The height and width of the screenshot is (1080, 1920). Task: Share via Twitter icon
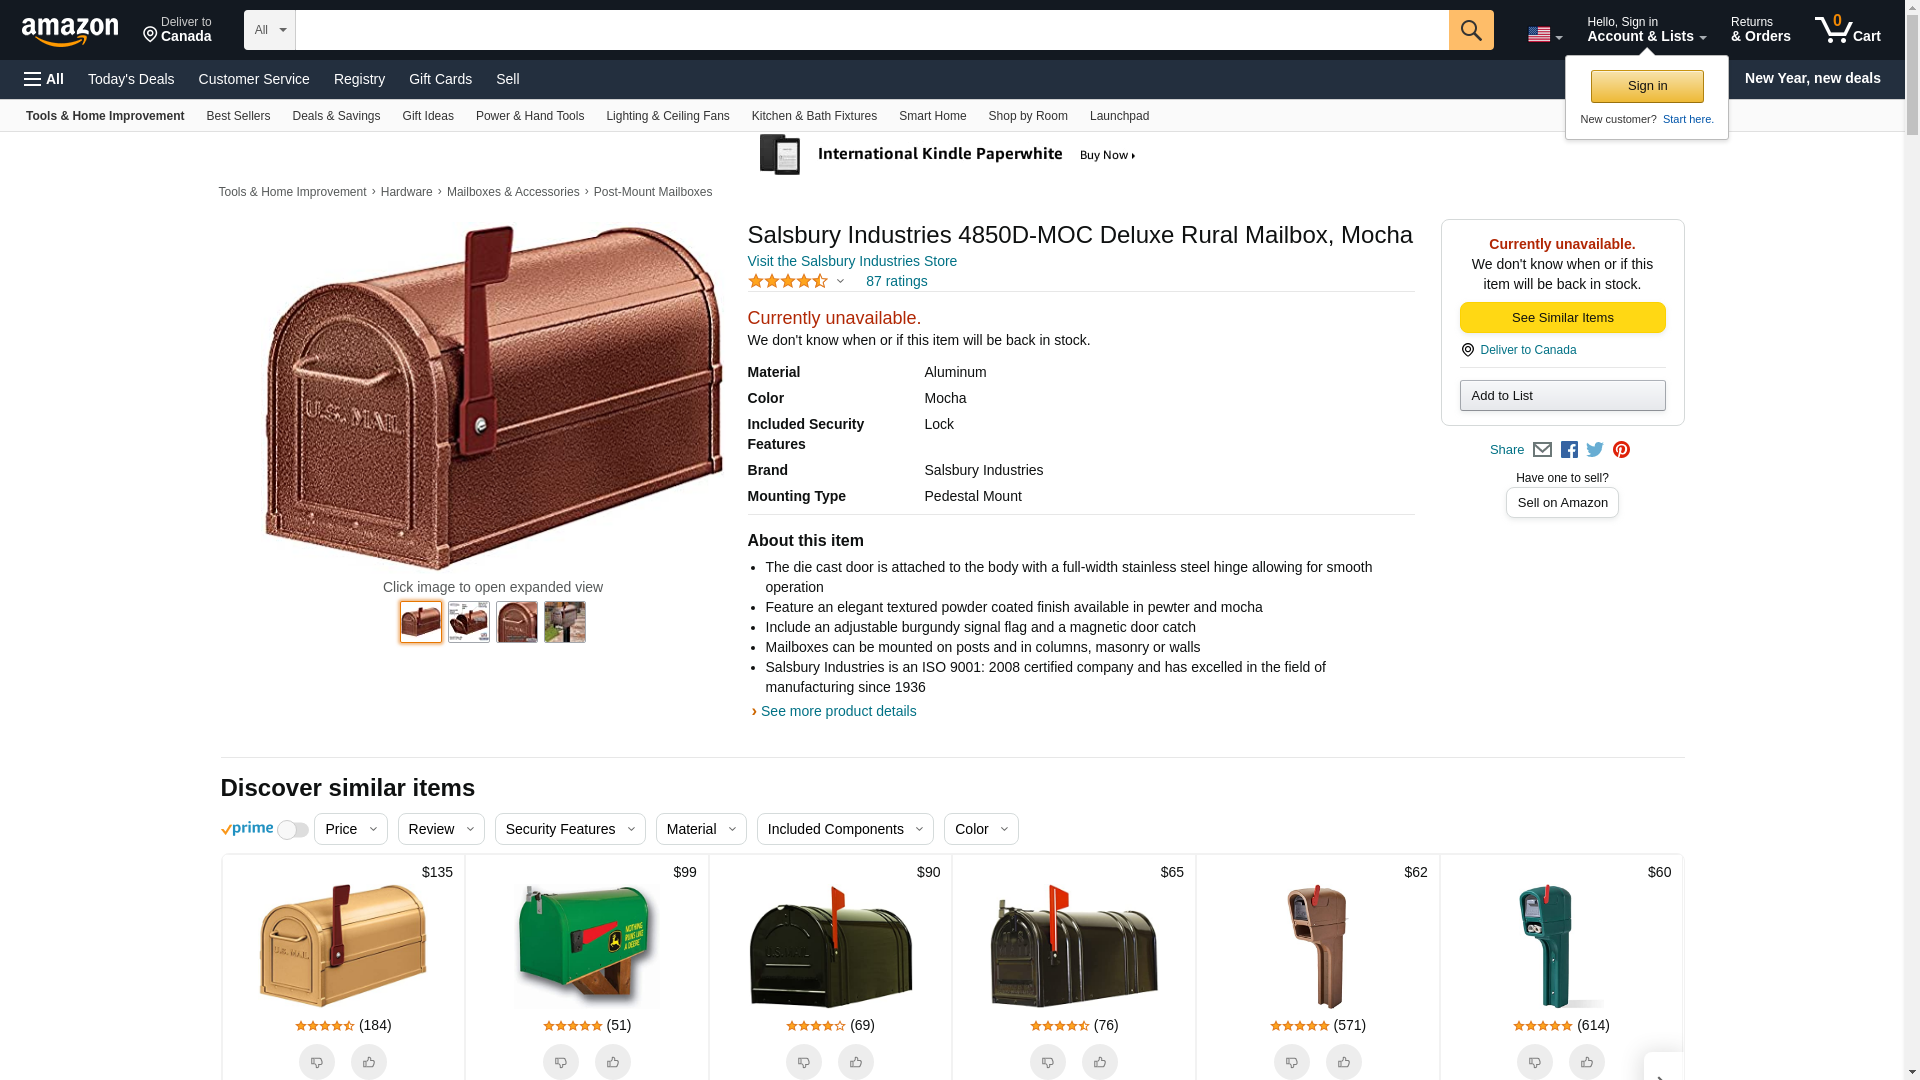[x=1595, y=450]
